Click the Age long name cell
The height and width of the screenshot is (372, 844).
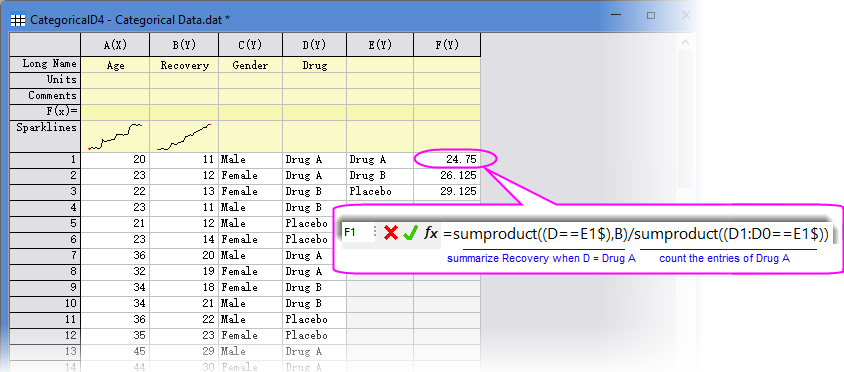(x=115, y=65)
